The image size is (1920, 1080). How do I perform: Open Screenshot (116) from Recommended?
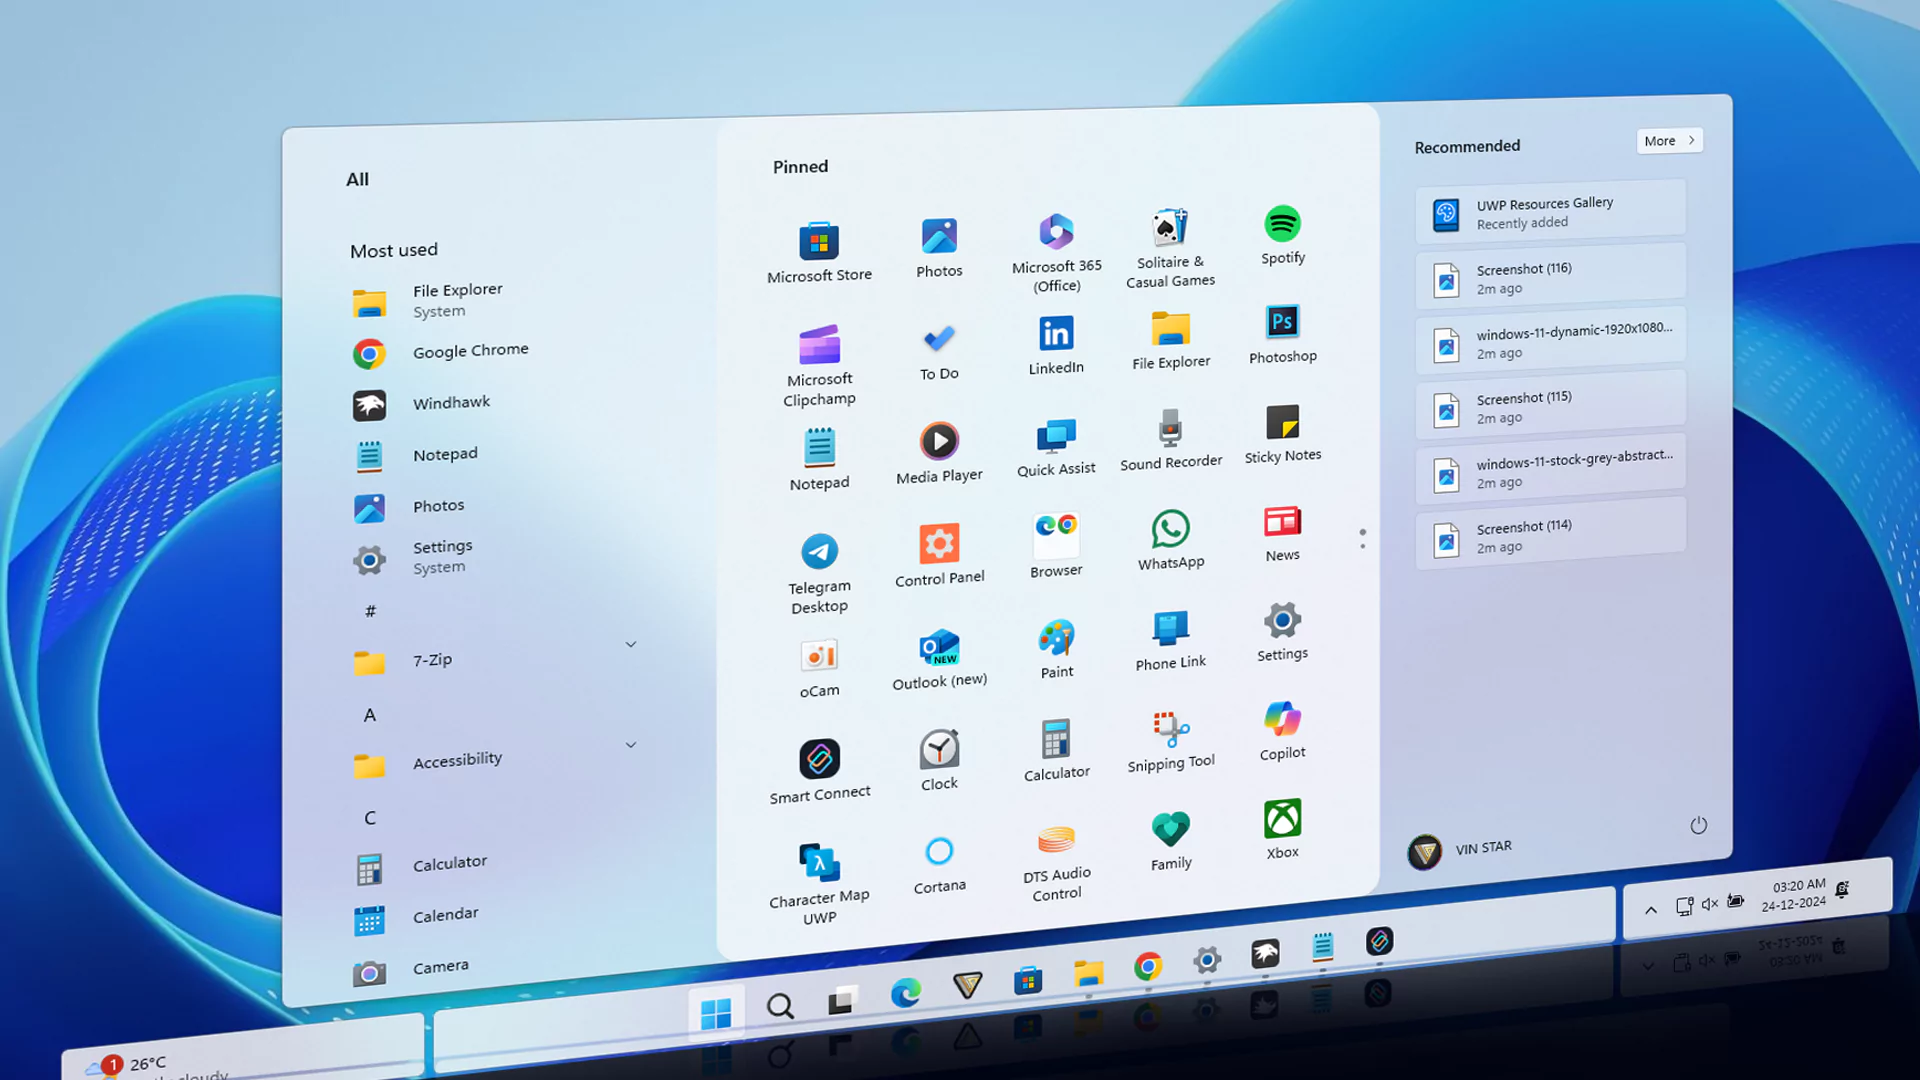click(1549, 278)
